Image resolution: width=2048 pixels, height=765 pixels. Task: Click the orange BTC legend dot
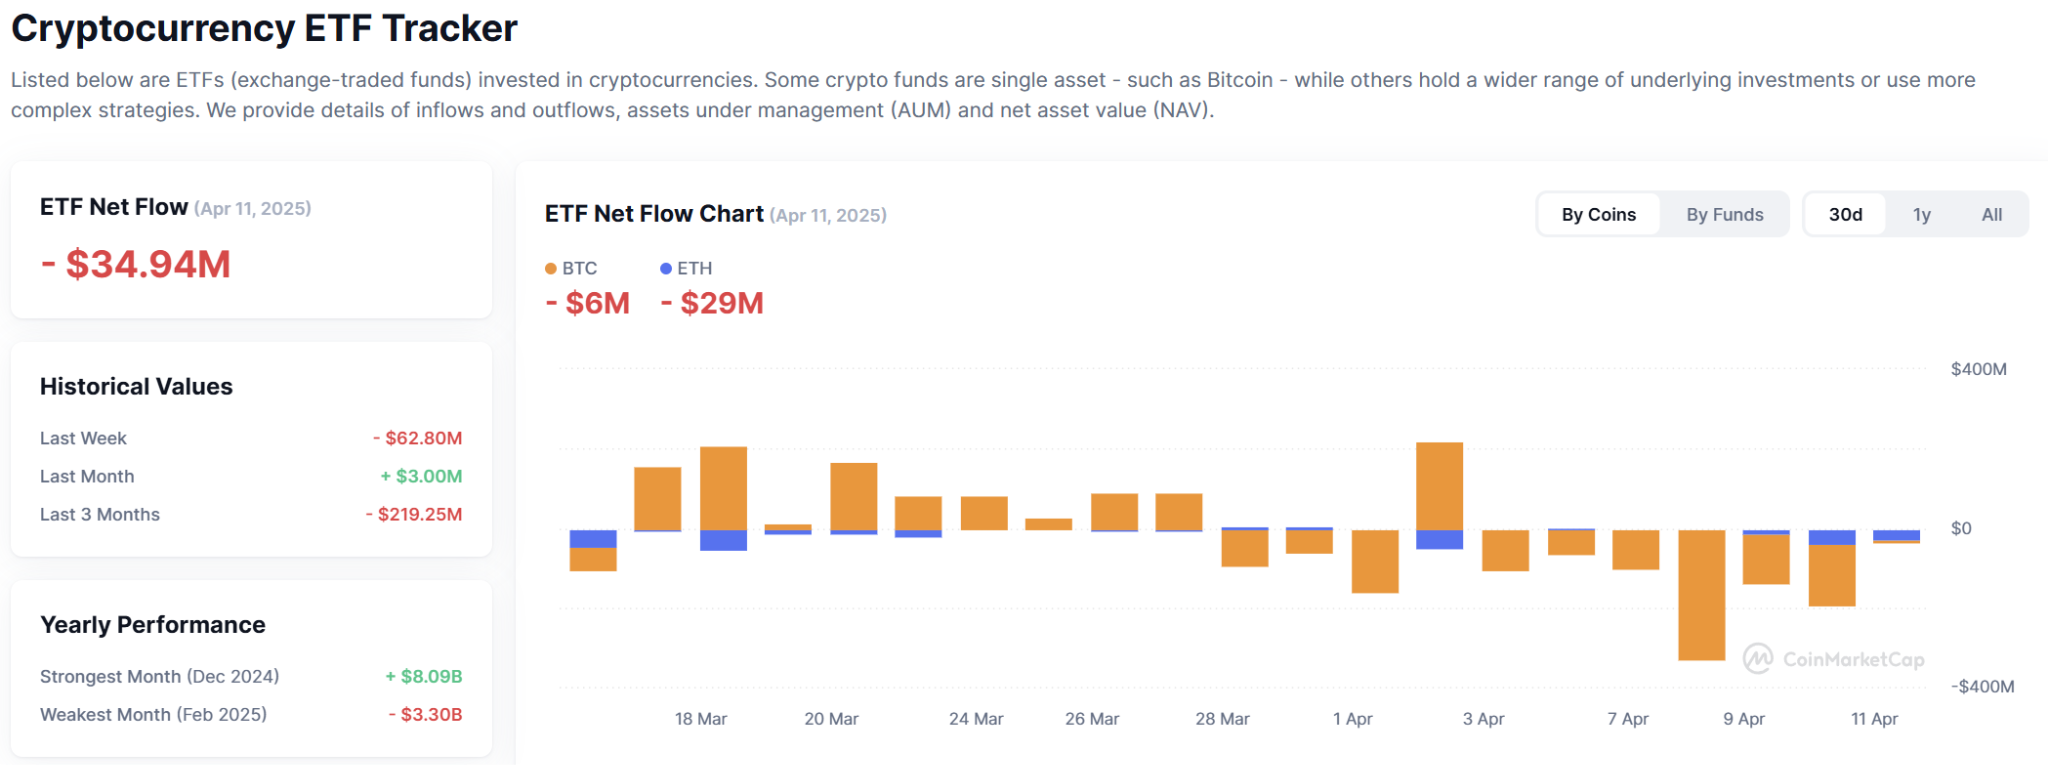[551, 268]
